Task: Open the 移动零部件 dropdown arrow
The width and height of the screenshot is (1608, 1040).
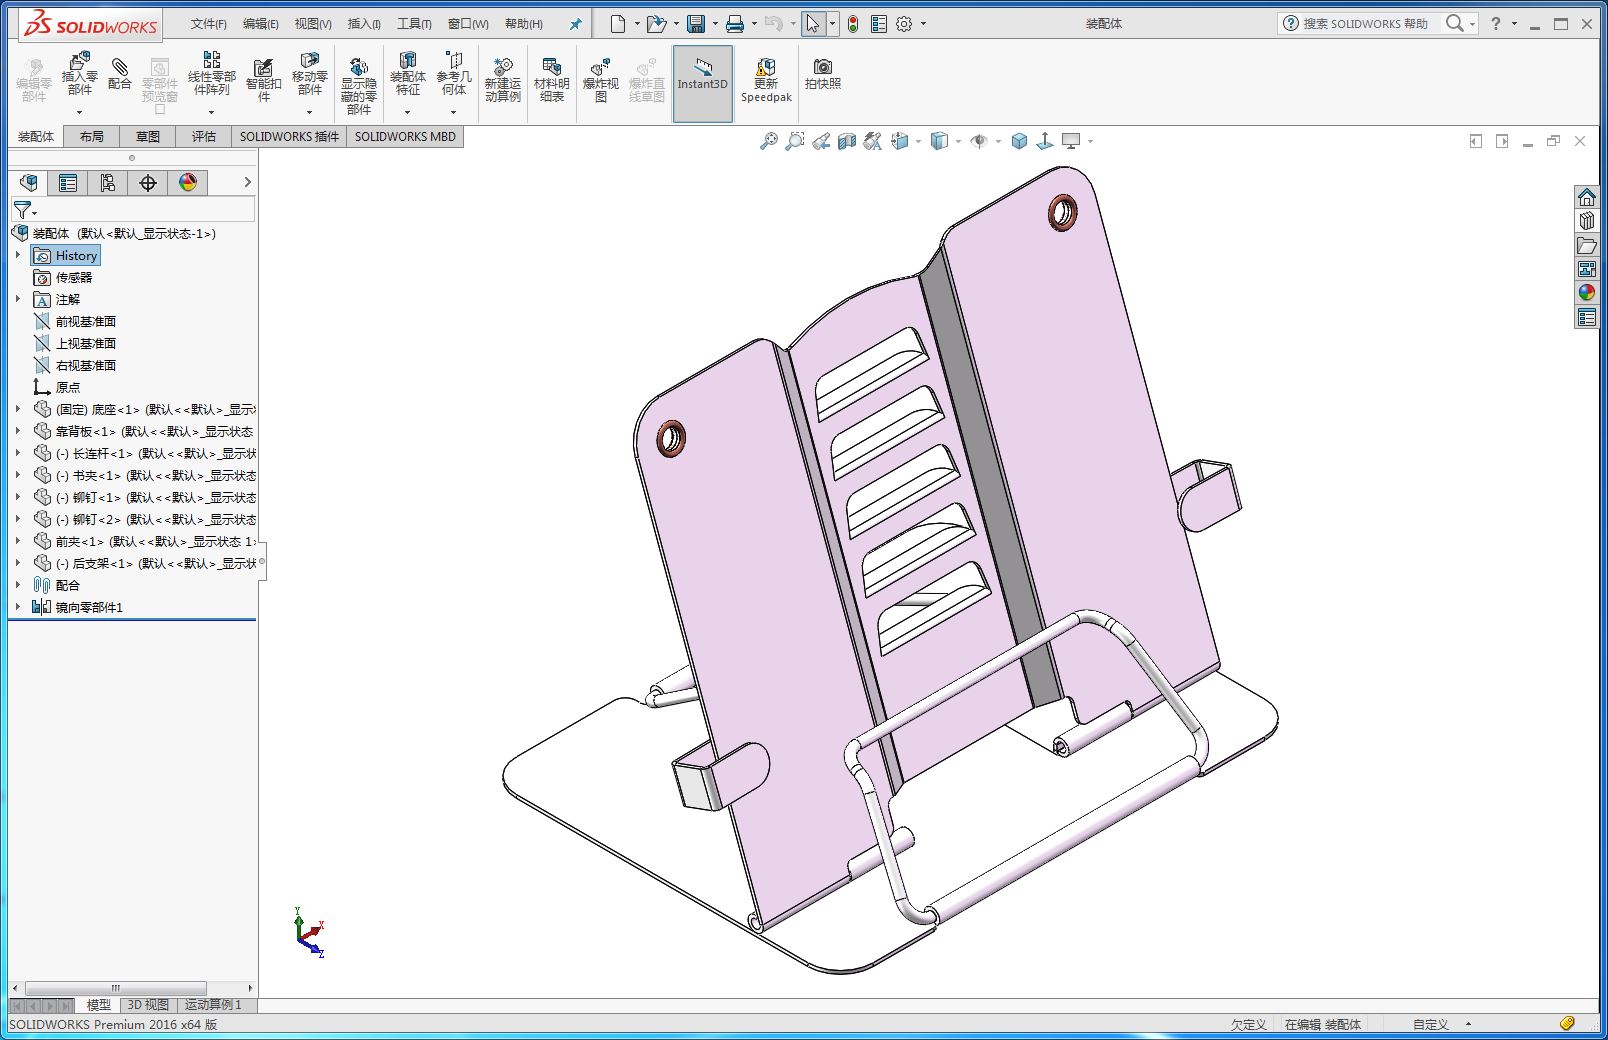Action: [310, 112]
